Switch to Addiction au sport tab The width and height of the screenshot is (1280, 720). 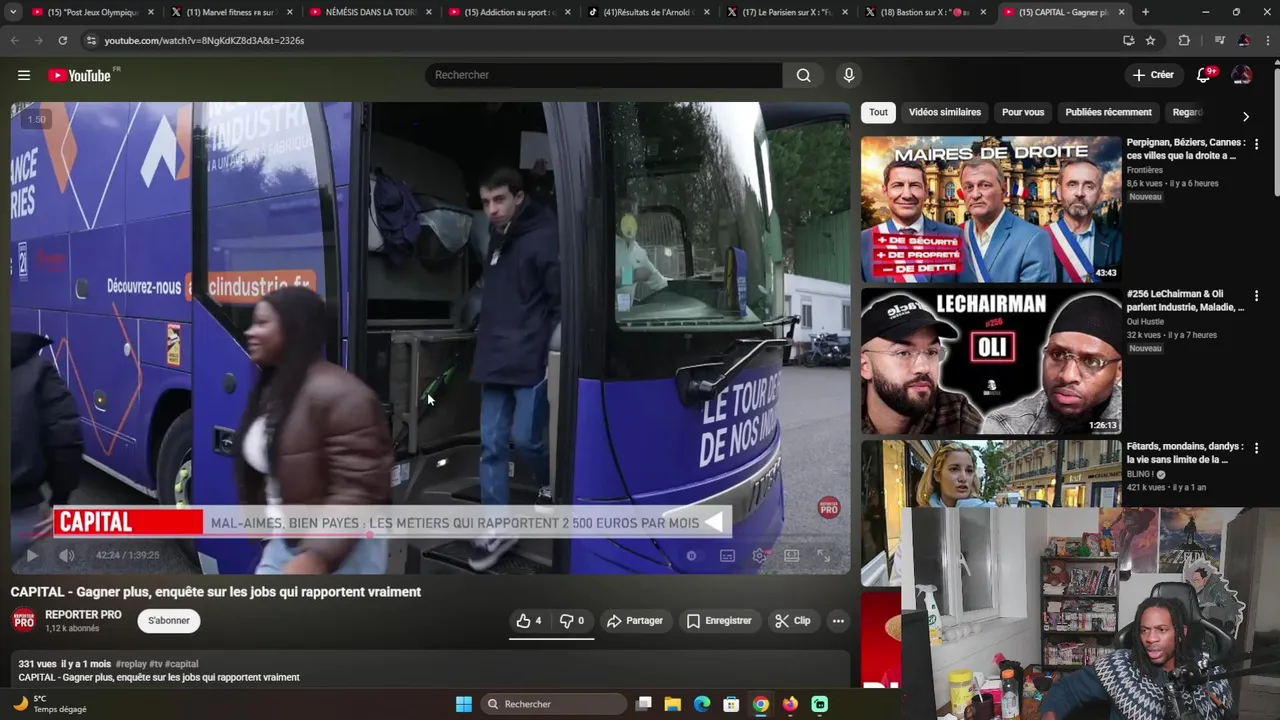tap(507, 12)
